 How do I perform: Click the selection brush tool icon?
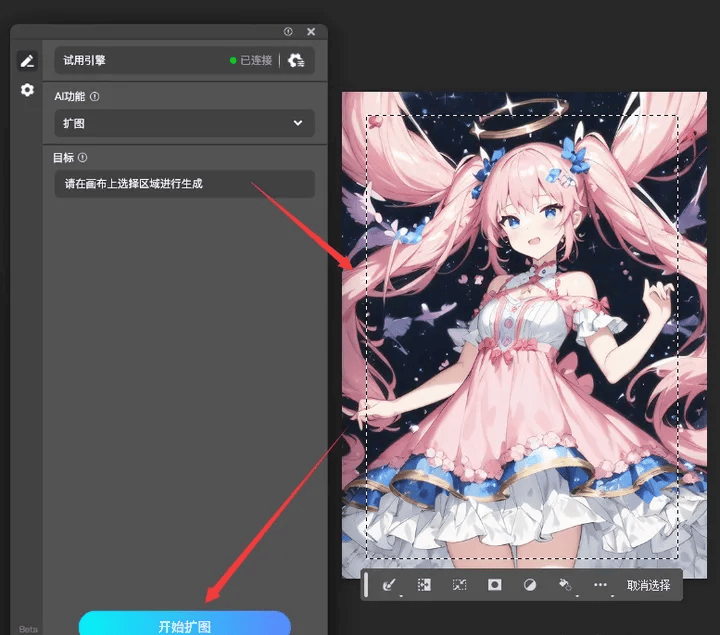[389, 584]
